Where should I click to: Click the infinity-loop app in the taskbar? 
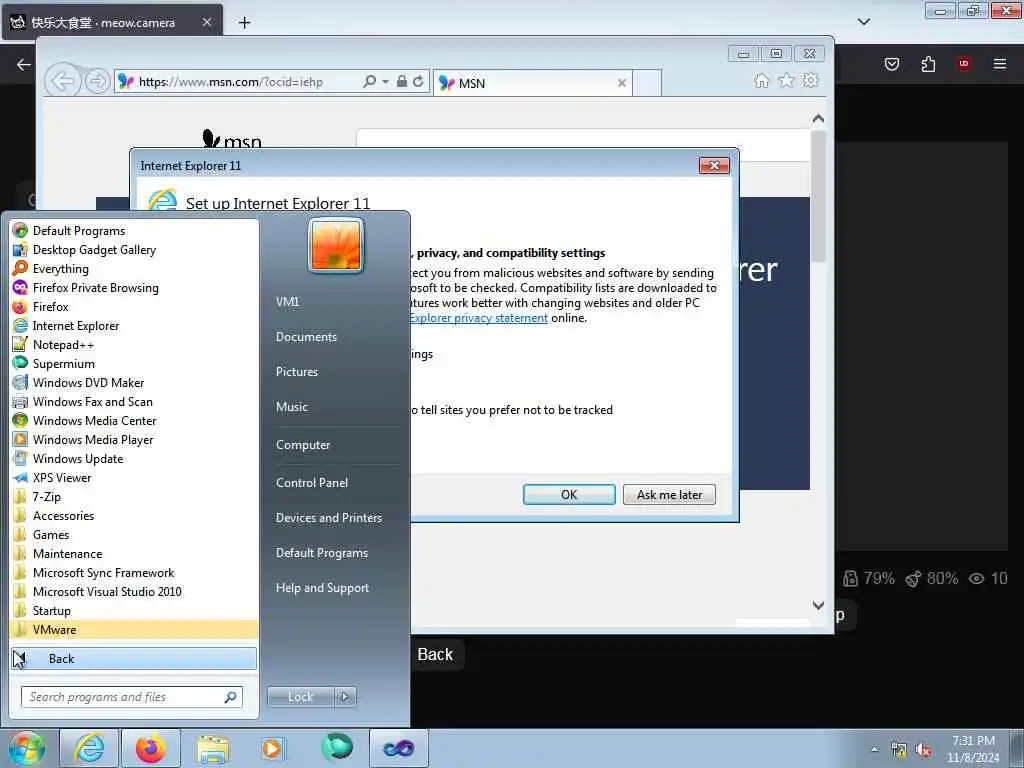click(398, 748)
